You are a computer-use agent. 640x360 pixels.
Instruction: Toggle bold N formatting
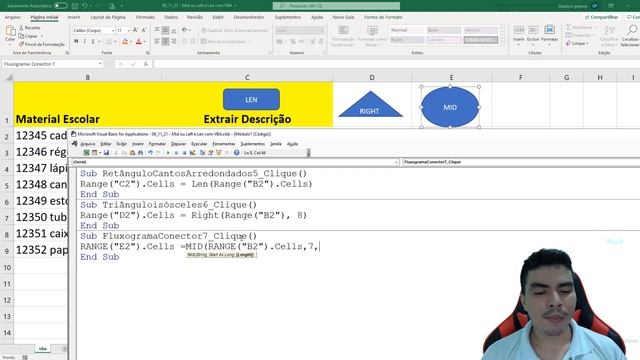tap(76, 41)
